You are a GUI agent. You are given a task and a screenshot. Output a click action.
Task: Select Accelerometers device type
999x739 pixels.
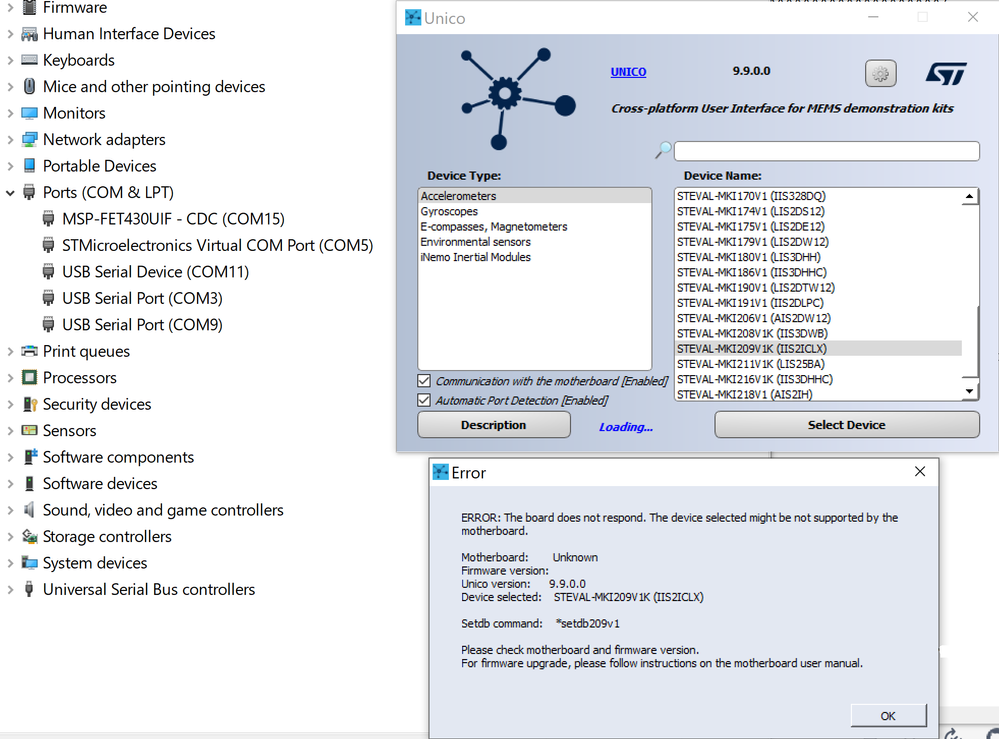tap(535, 196)
